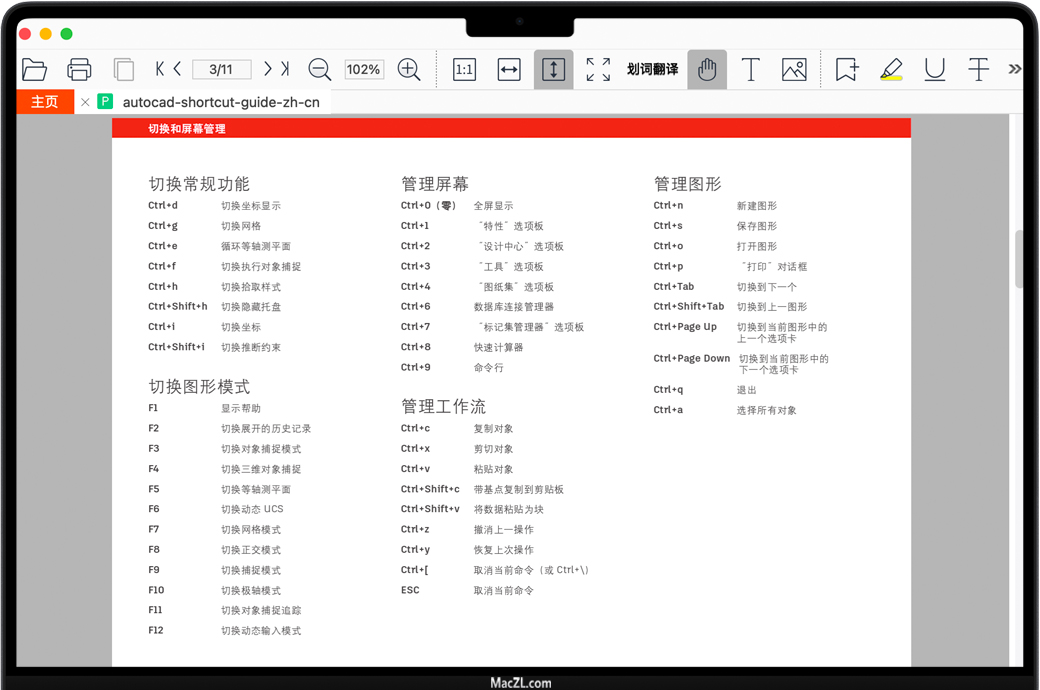Toggle fit-to-height view mode
Viewport: 1040px width, 690px height.
pyautogui.click(x=553, y=69)
